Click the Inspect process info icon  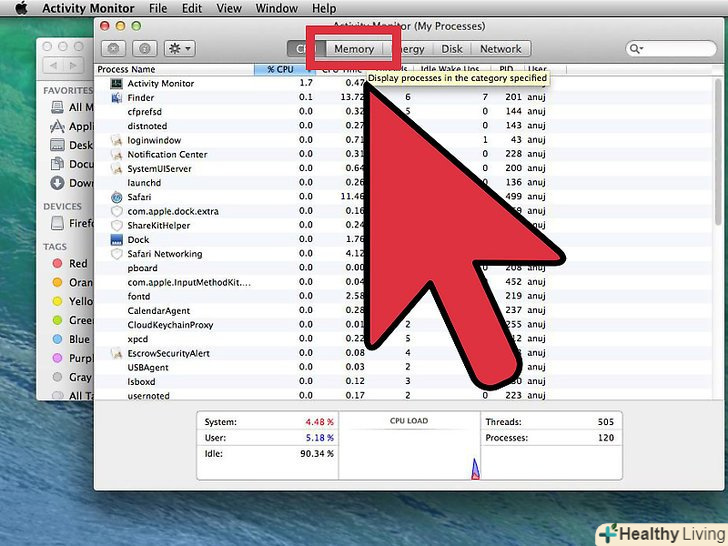click(144, 48)
